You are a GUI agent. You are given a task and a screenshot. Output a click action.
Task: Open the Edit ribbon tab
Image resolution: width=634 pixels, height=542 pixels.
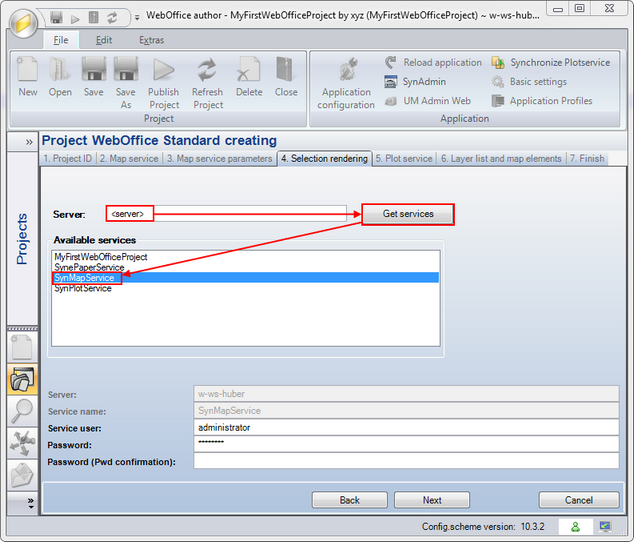pos(104,40)
